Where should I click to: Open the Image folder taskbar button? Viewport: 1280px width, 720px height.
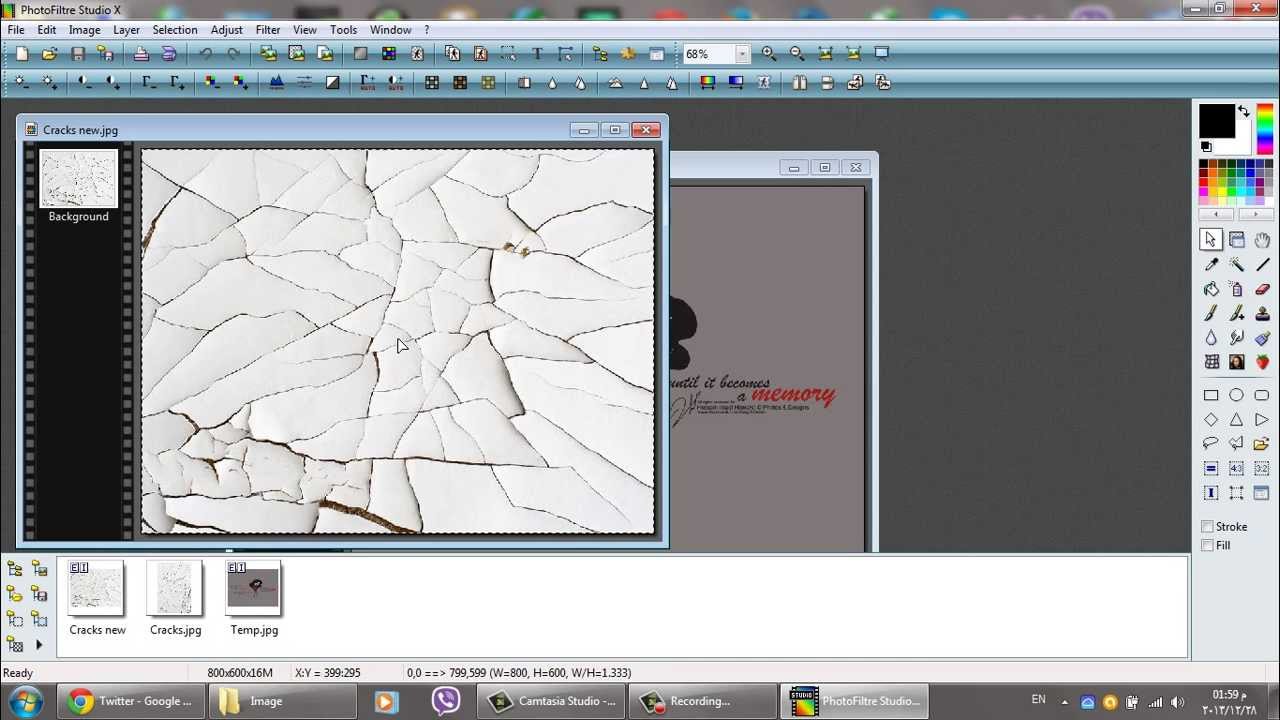click(282, 701)
